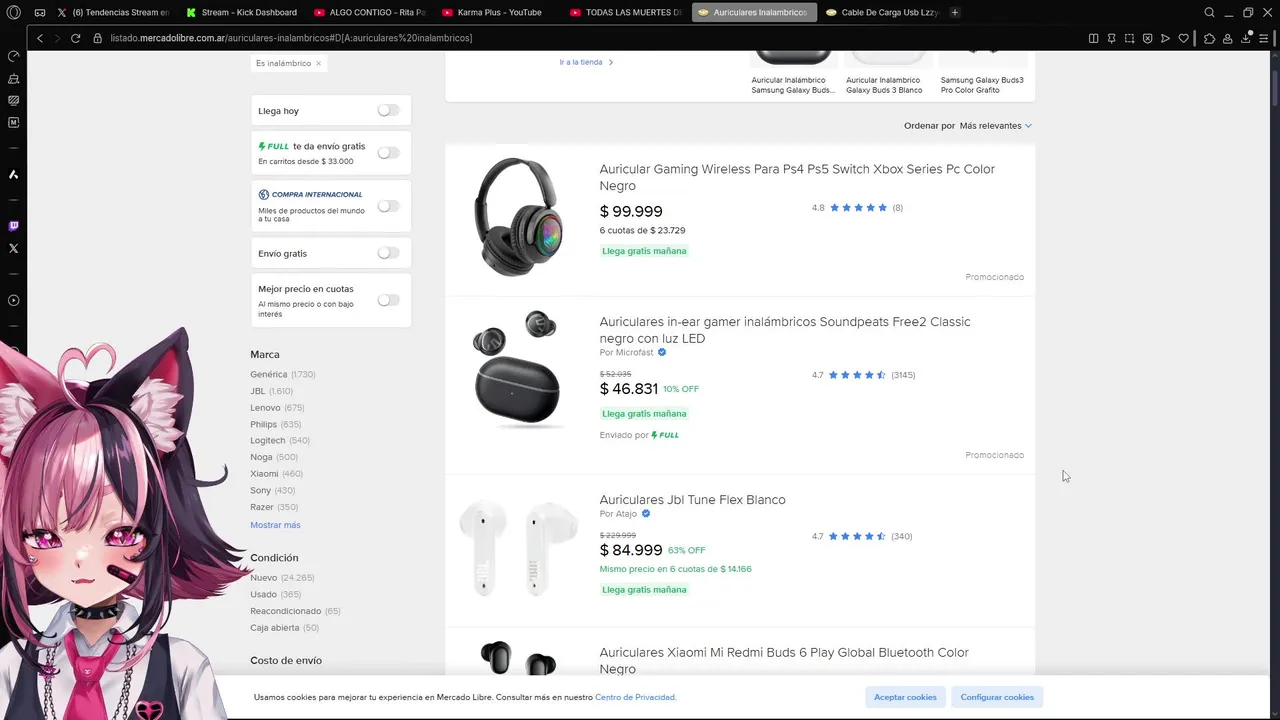Switch to the 'ALGO CONTIGO - Rita' tab
This screenshot has width=1280, height=720.
pos(369,12)
